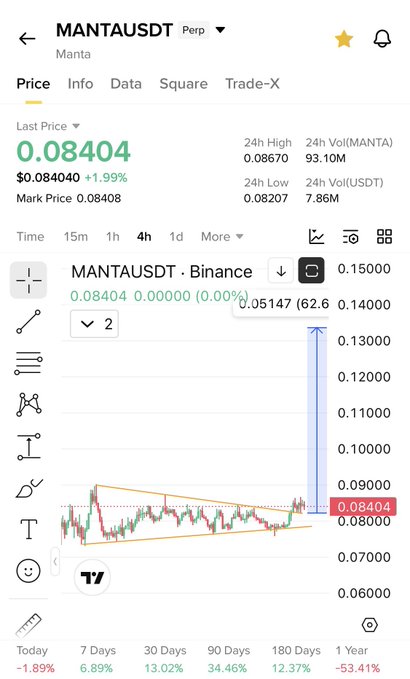Expand the collapsed indicators list showing 2
The height and width of the screenshot is (679, 410).
click(x=94, y=324)
